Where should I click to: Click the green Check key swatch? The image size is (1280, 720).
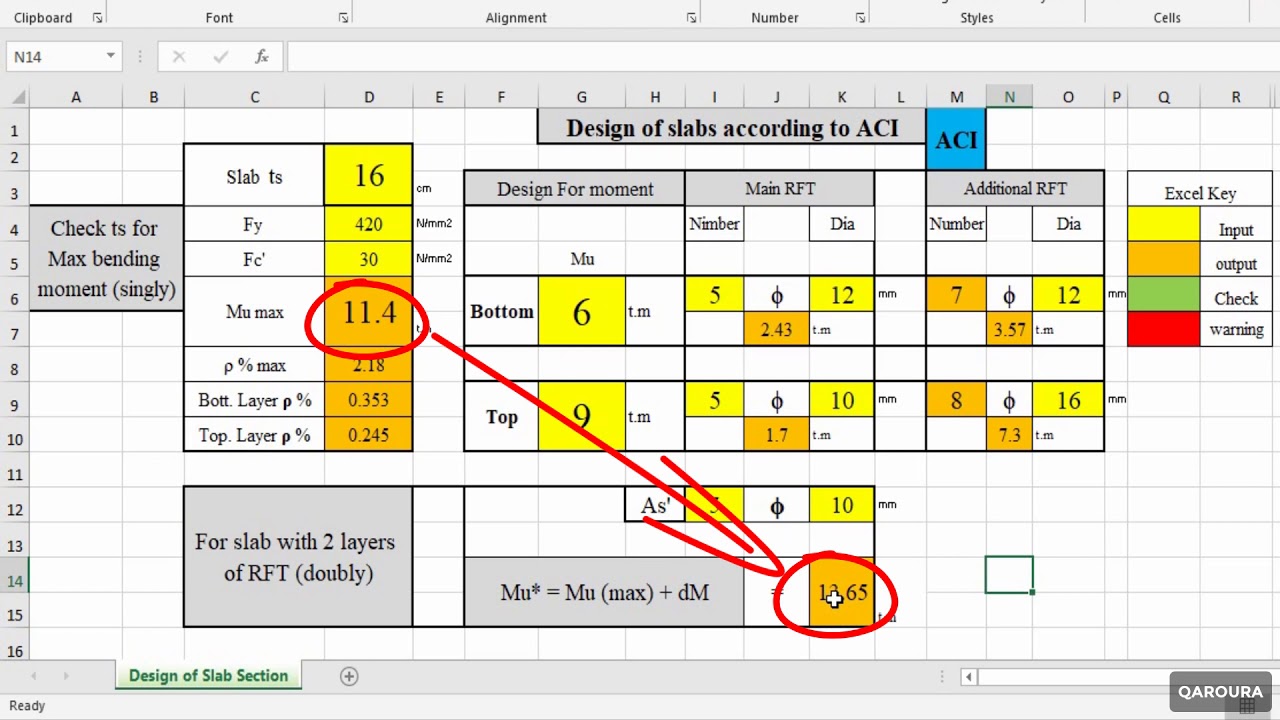point(1164,294)
